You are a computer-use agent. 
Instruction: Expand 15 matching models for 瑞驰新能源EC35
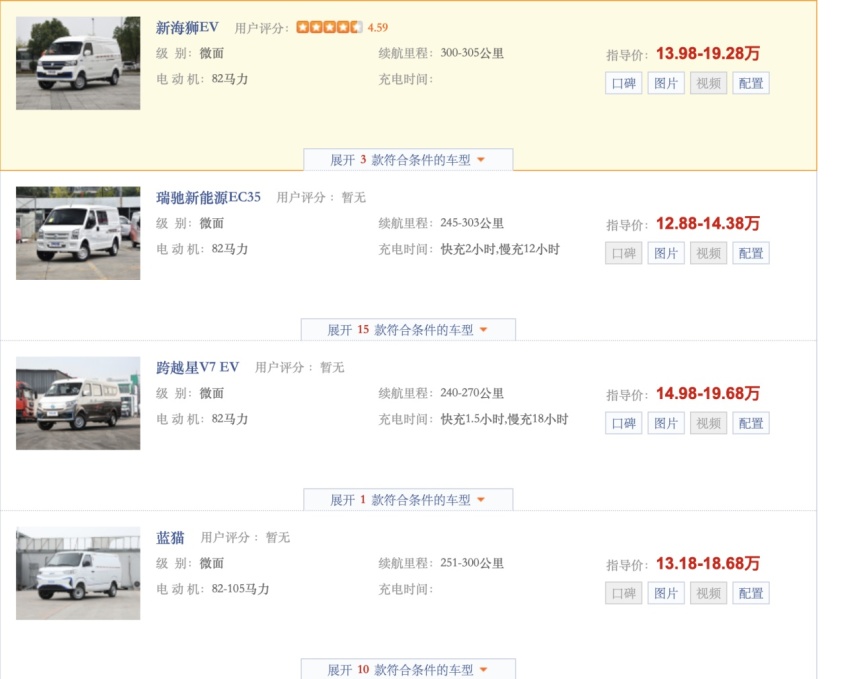click(x=408, y=330)
